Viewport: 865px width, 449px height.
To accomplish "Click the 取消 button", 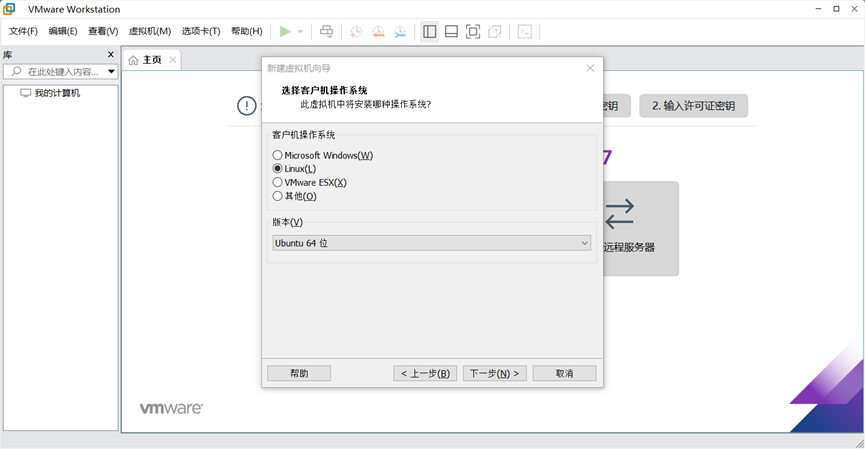I will (564, 373).
